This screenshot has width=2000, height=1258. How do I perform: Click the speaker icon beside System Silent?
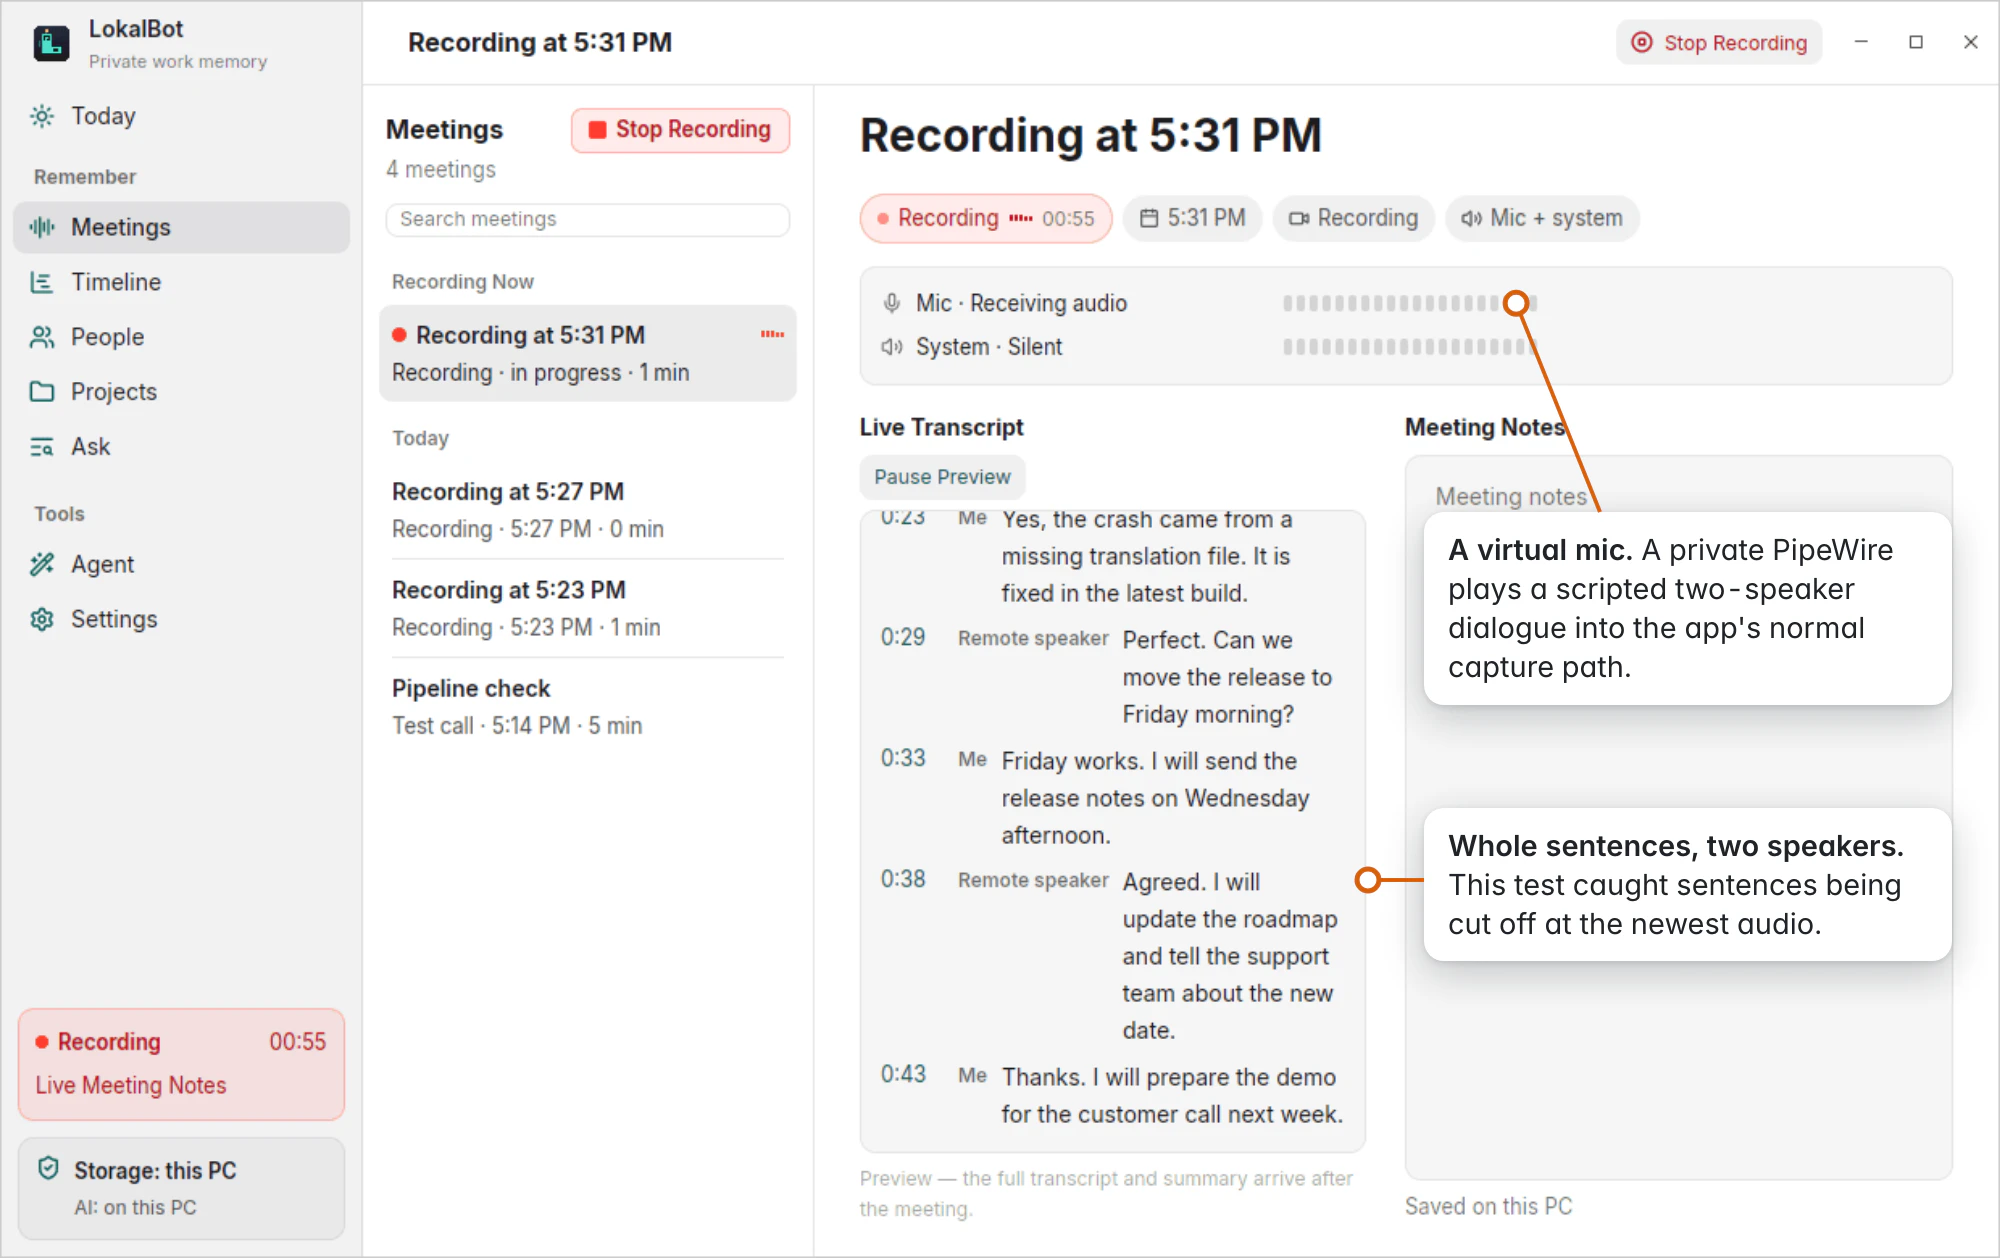click(x=891, y=347)
